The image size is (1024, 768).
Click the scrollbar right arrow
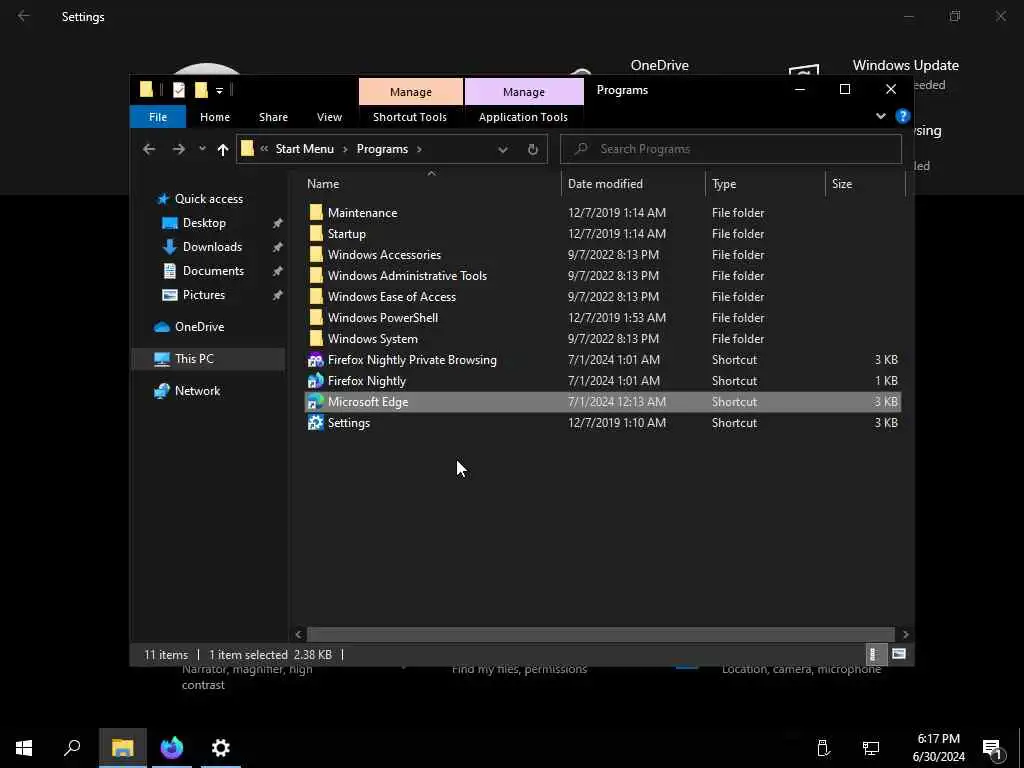pyautogui.click(x=905, y=634)
